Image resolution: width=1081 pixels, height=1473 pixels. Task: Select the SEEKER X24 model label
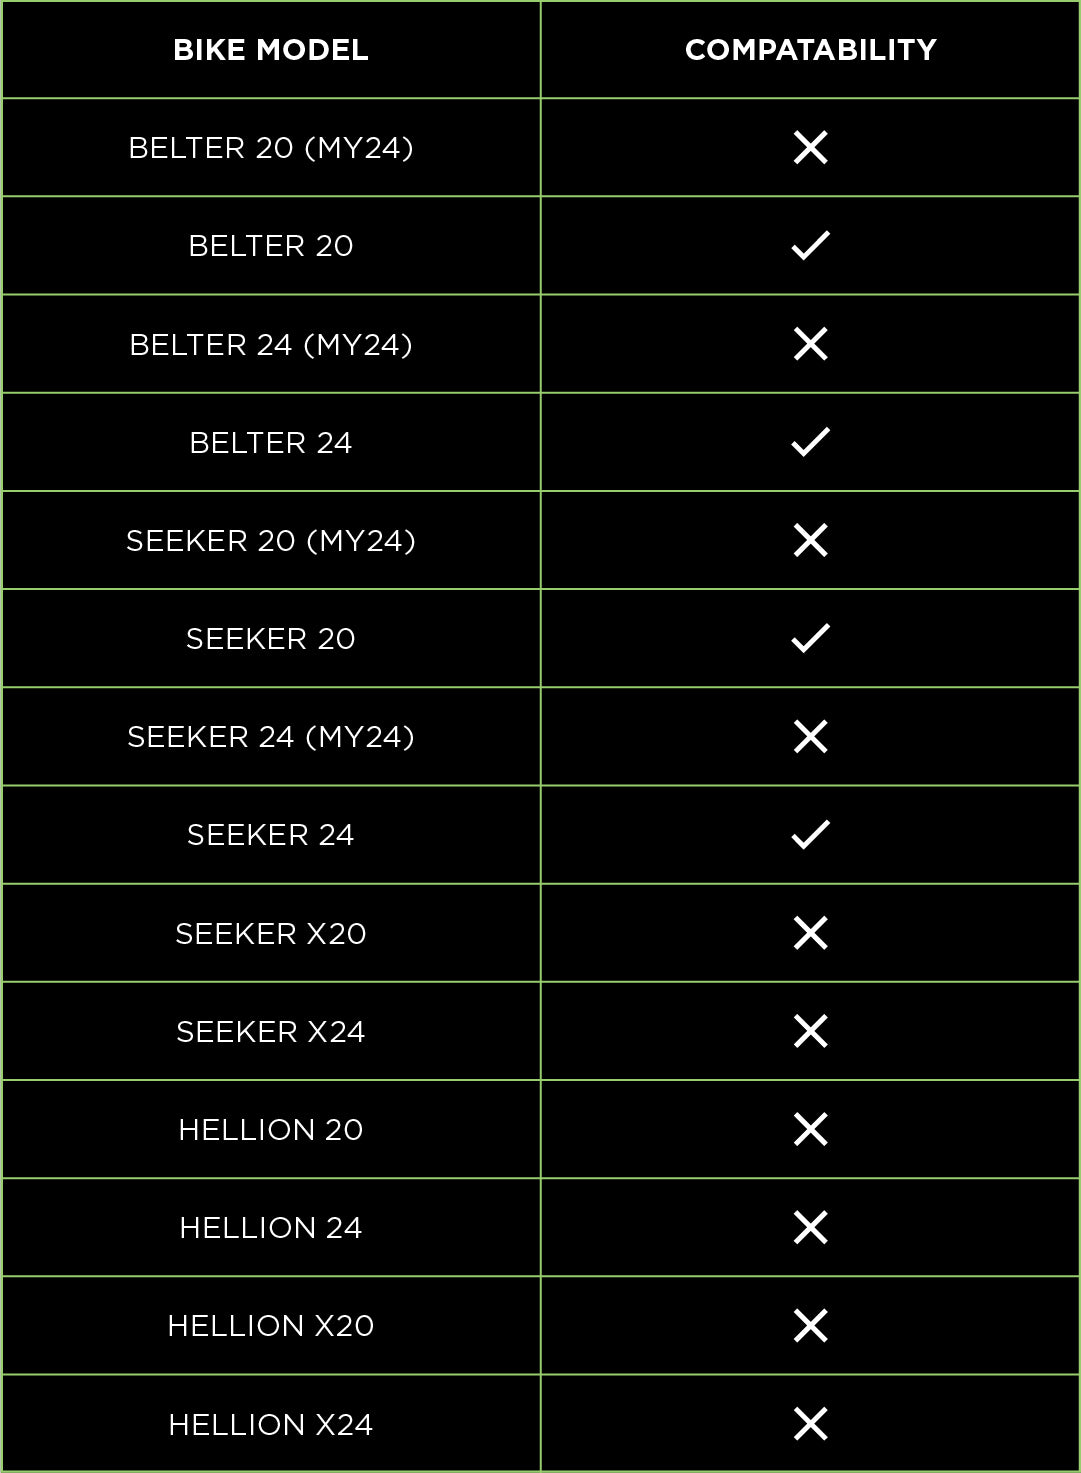coord(271,1031)
